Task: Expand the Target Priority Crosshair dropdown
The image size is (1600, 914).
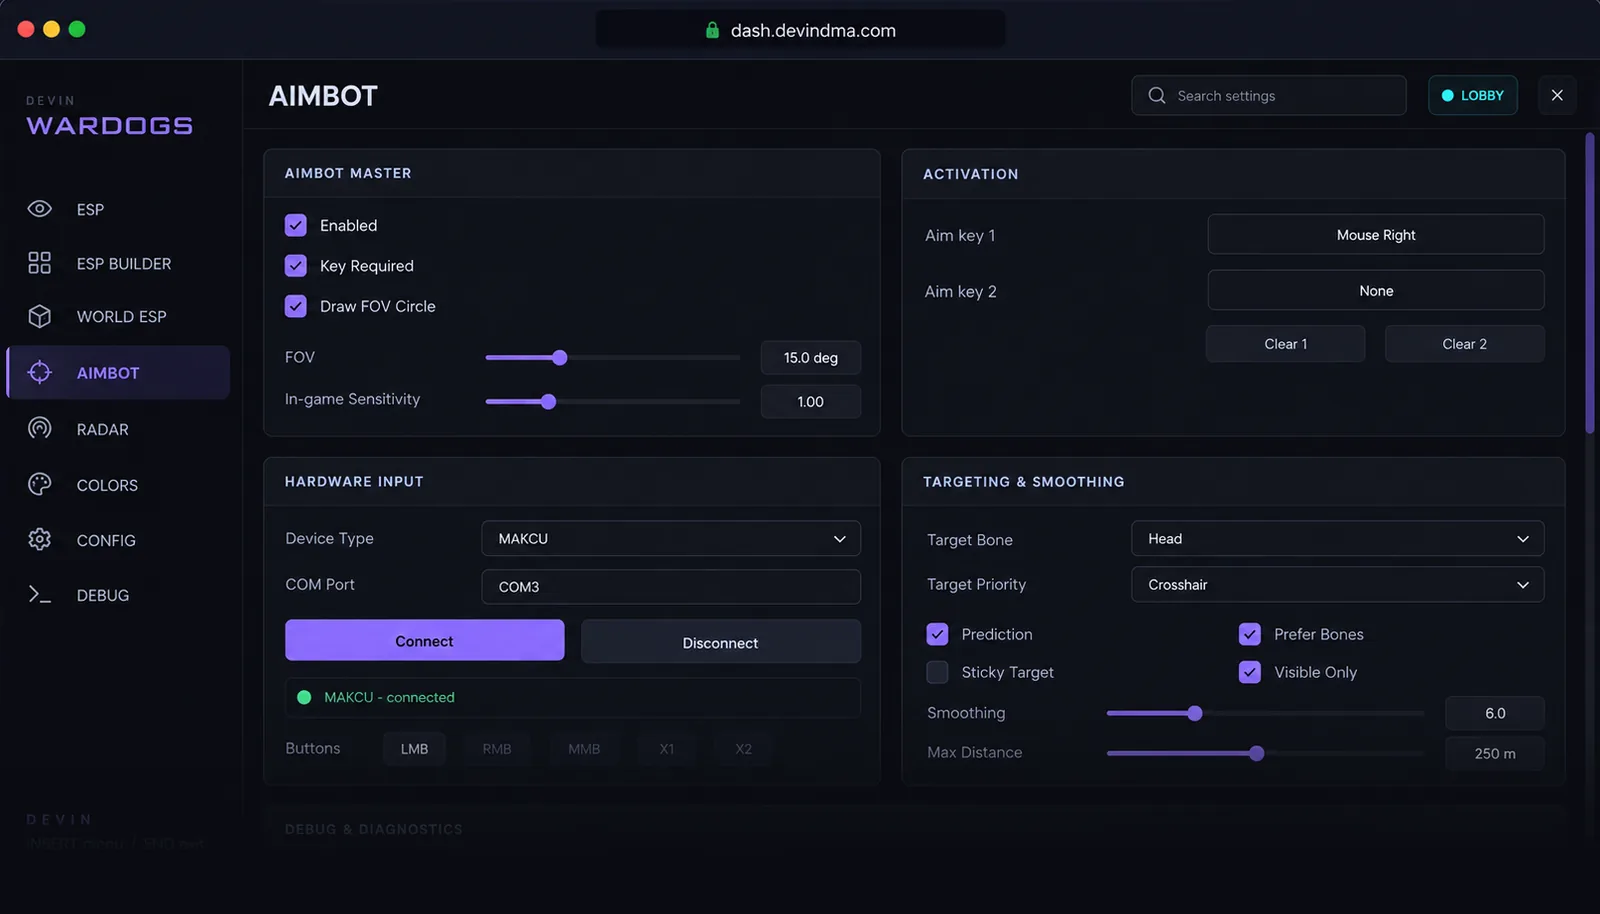Action: [1337, 584]
